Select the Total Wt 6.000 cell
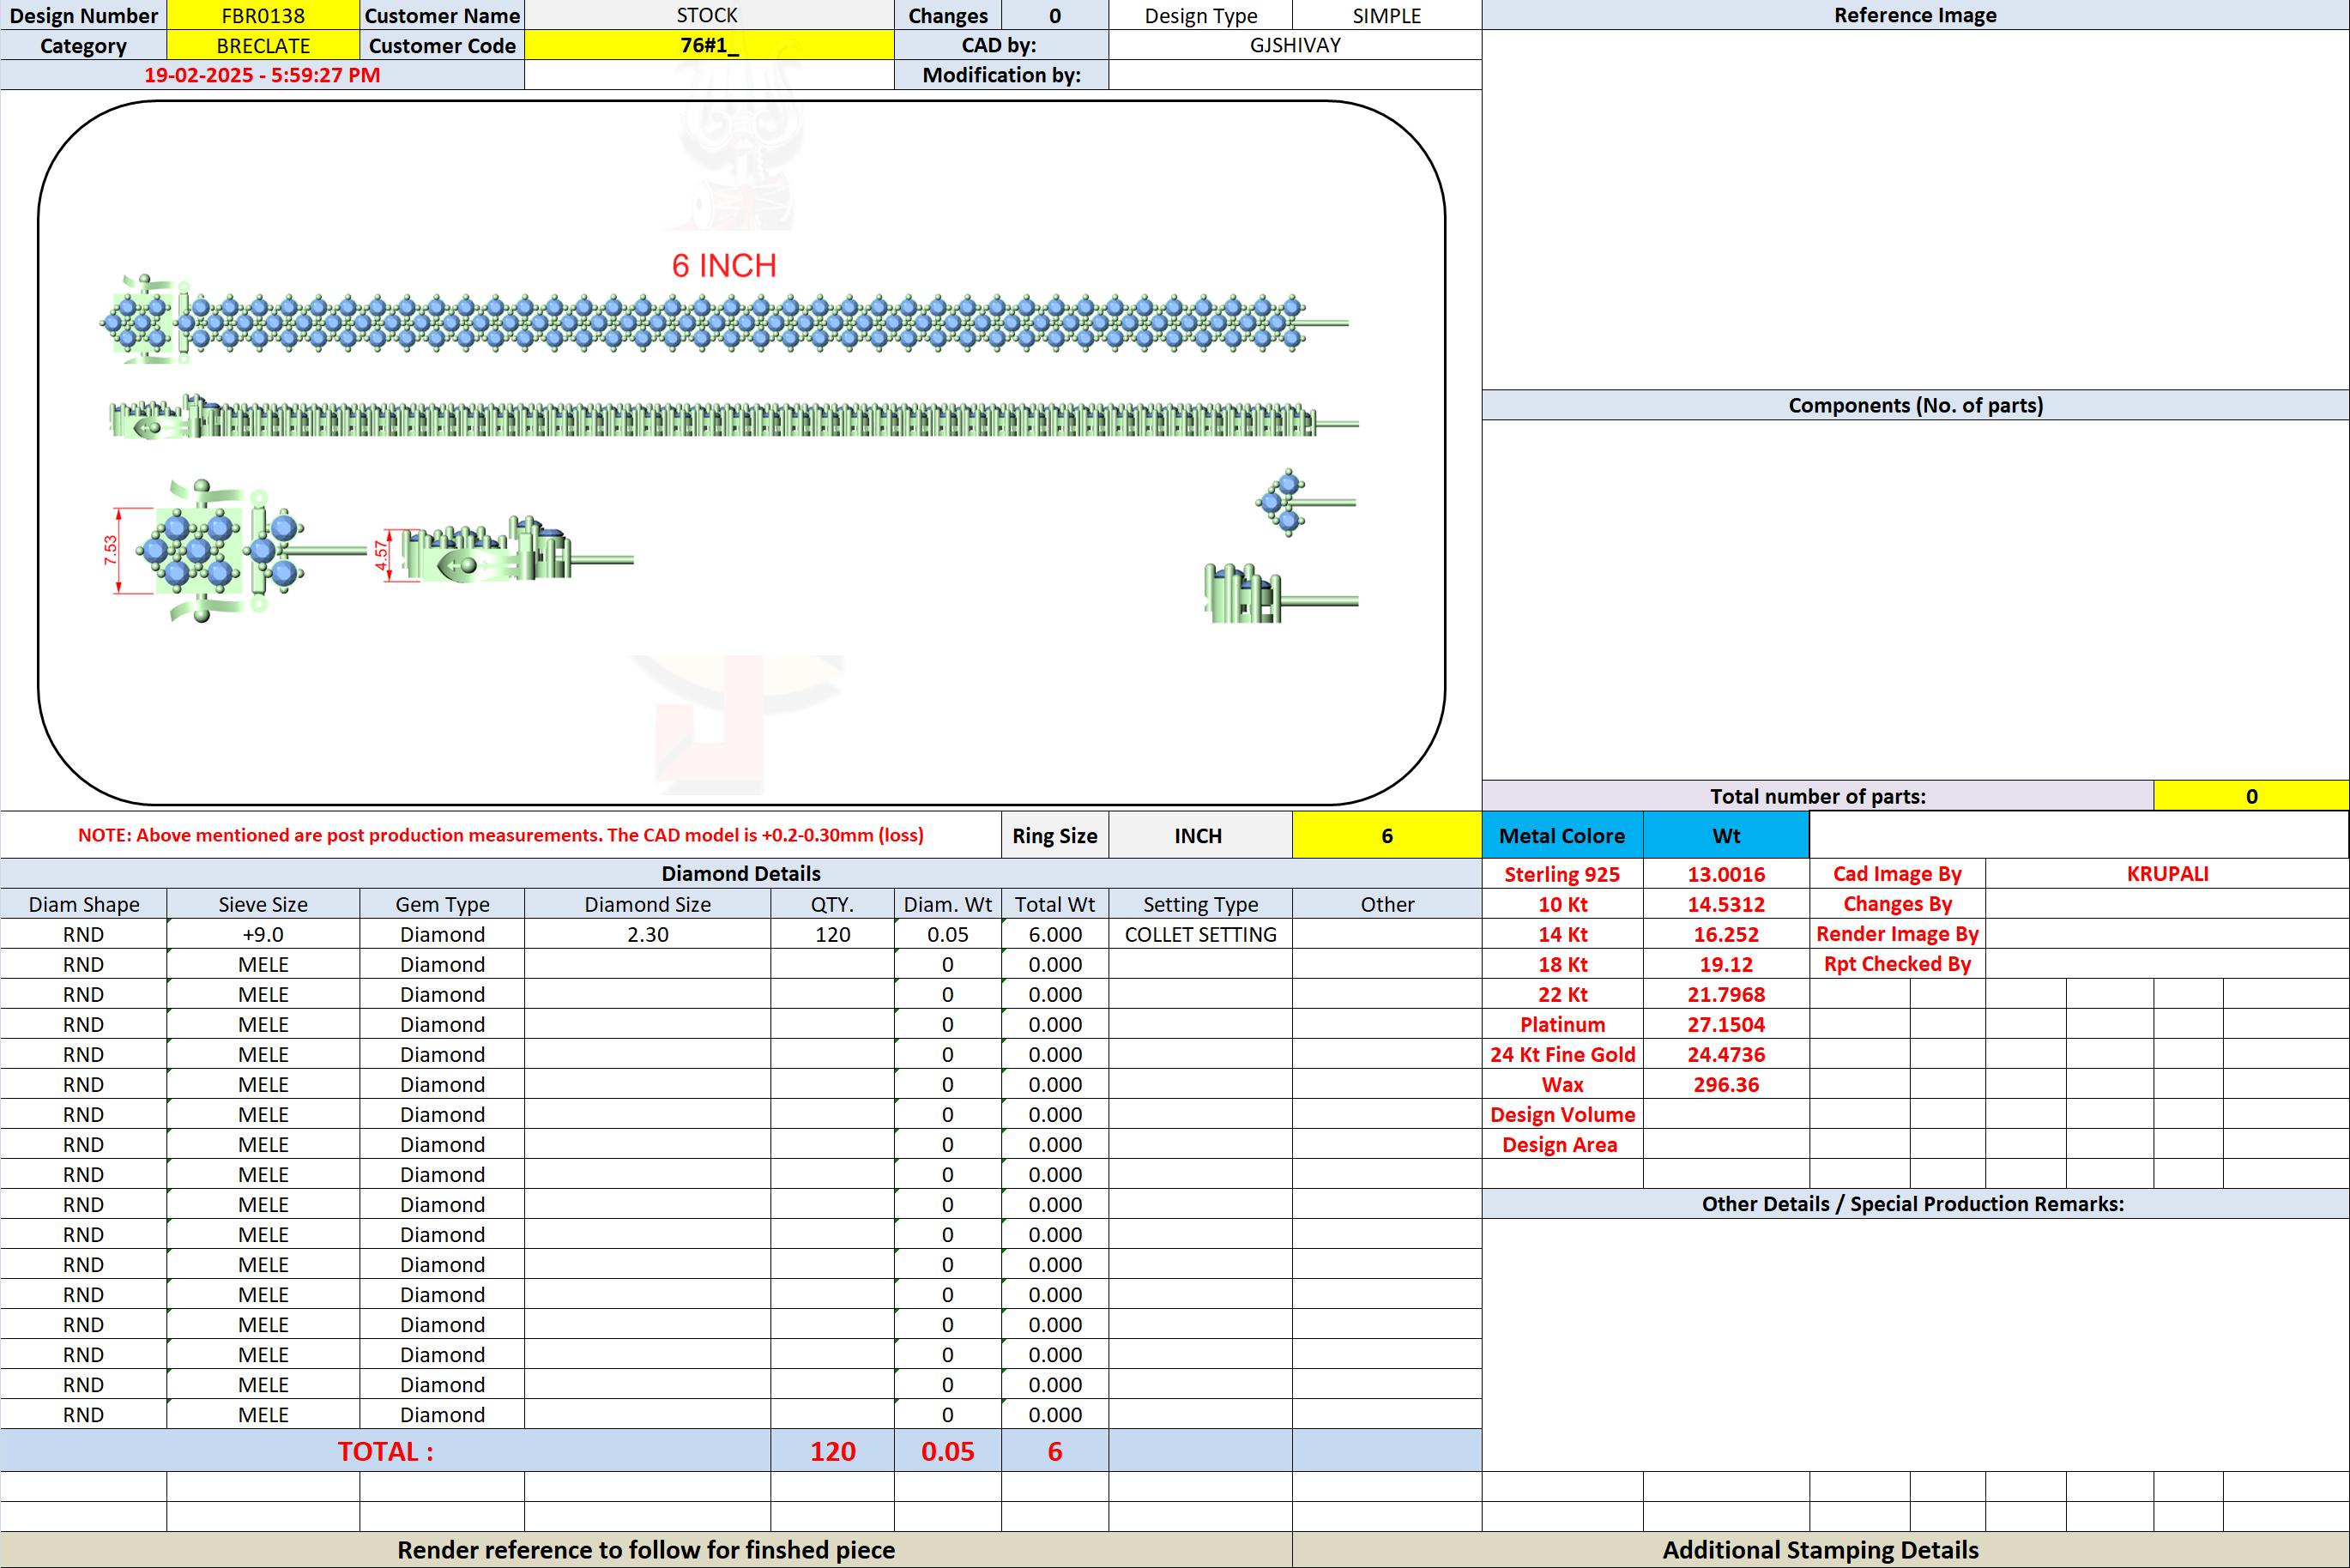This screenshot has height=1568, width=2350. 1055,934
